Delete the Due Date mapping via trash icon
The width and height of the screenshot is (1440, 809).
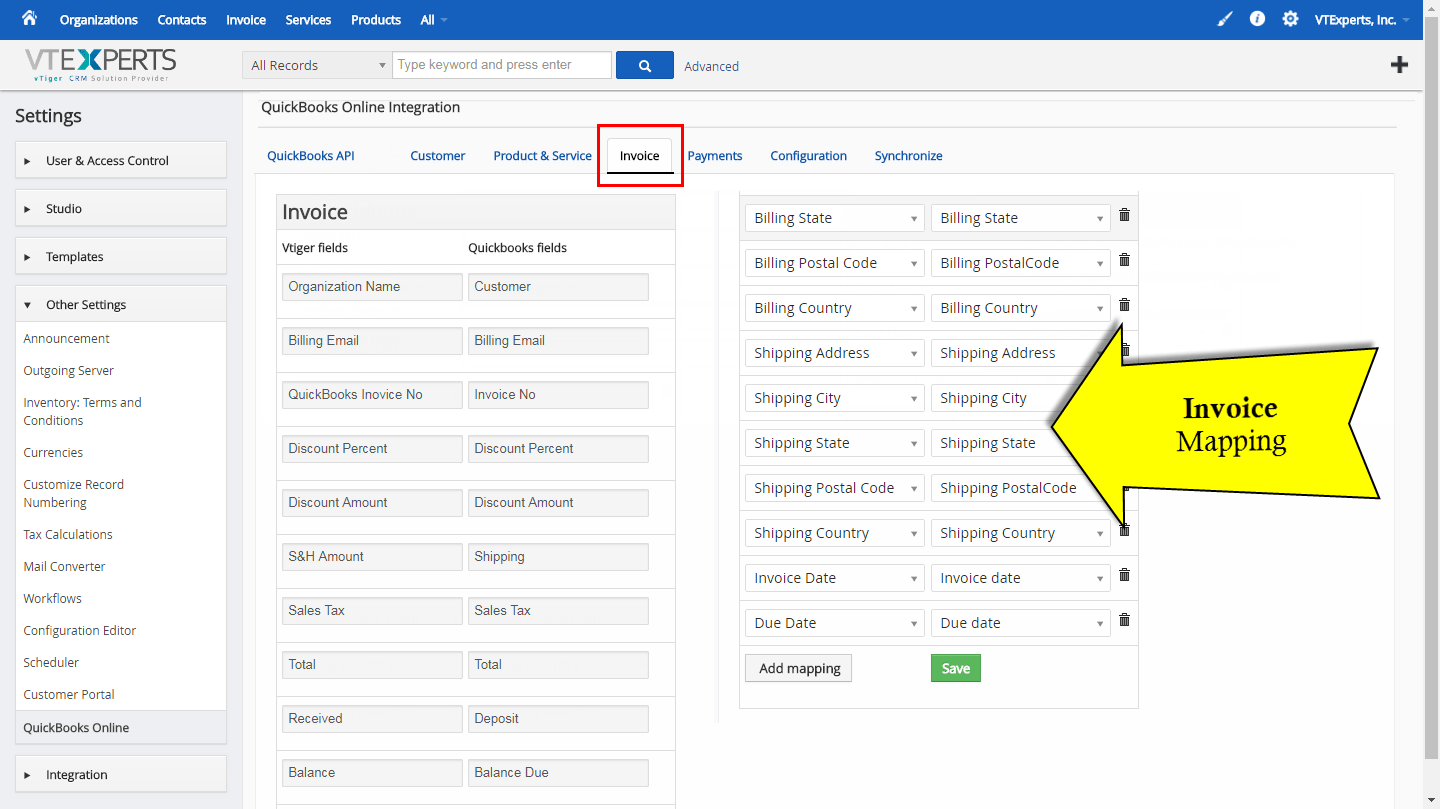(1124, 620)
